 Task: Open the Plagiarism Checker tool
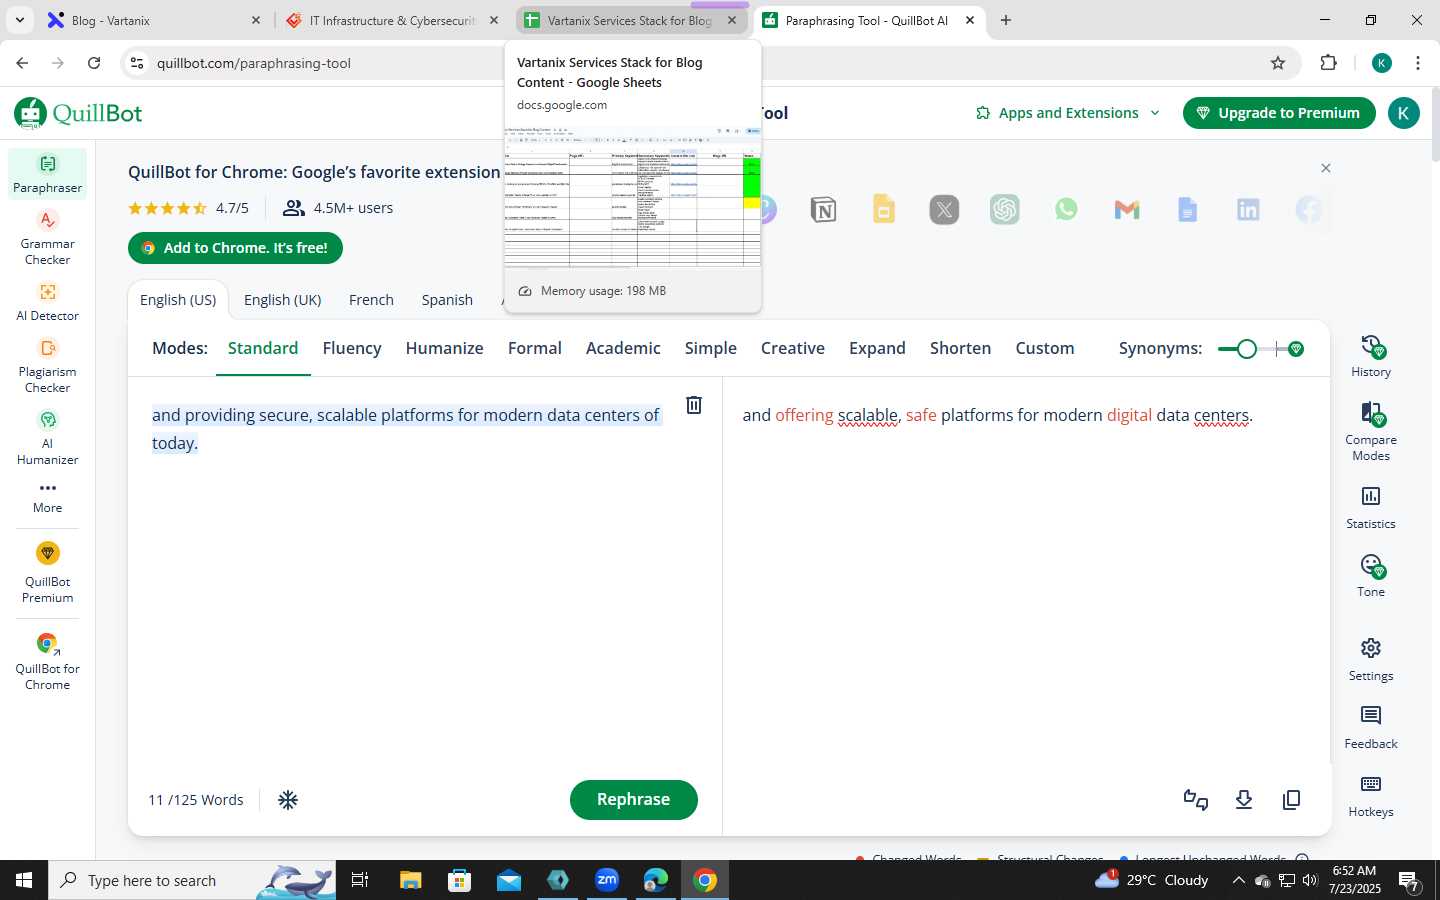[x=47, y=366]
